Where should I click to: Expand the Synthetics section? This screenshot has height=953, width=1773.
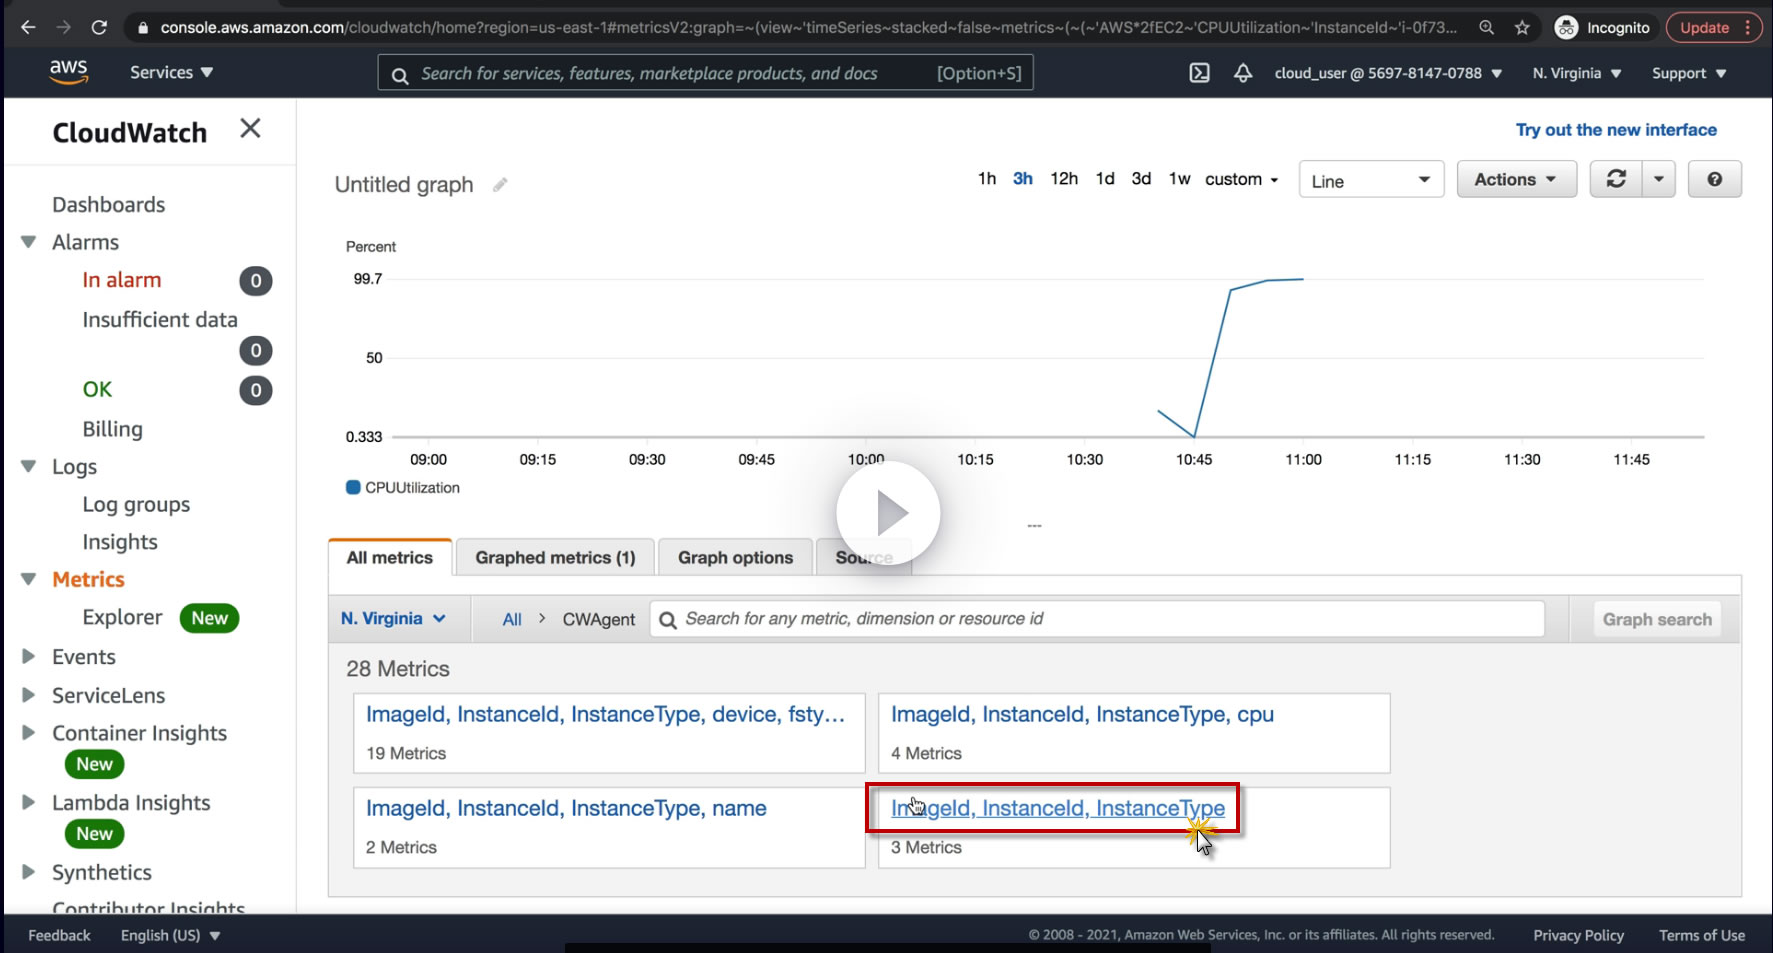(28, 872)
